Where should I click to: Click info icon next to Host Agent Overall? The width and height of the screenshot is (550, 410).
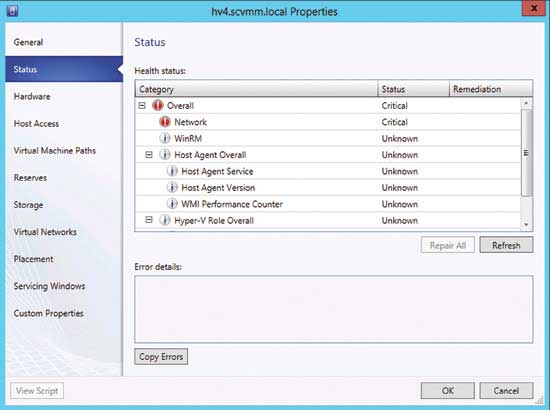165,155
